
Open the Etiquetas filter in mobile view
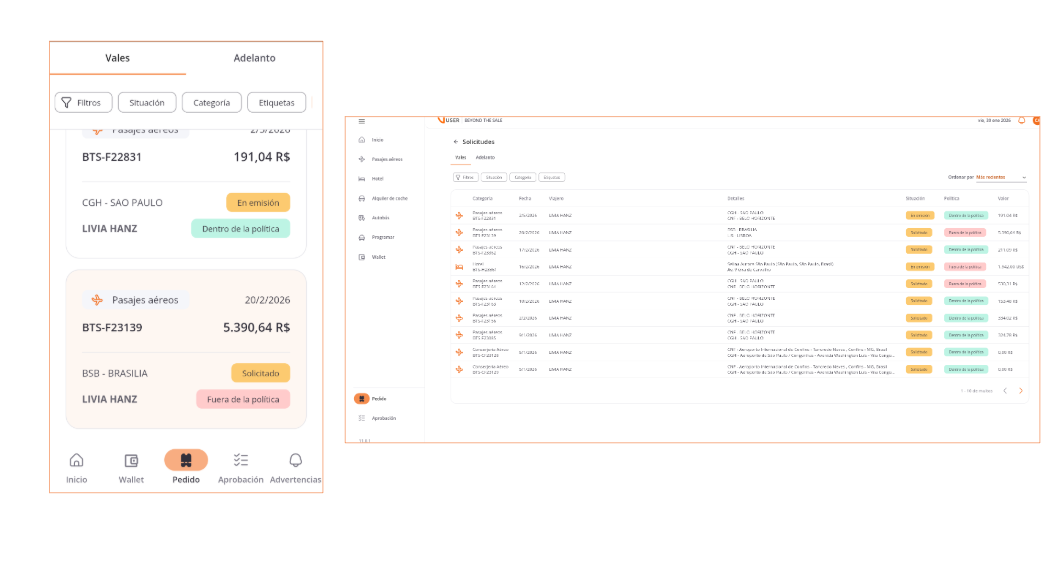pos(276,102)
